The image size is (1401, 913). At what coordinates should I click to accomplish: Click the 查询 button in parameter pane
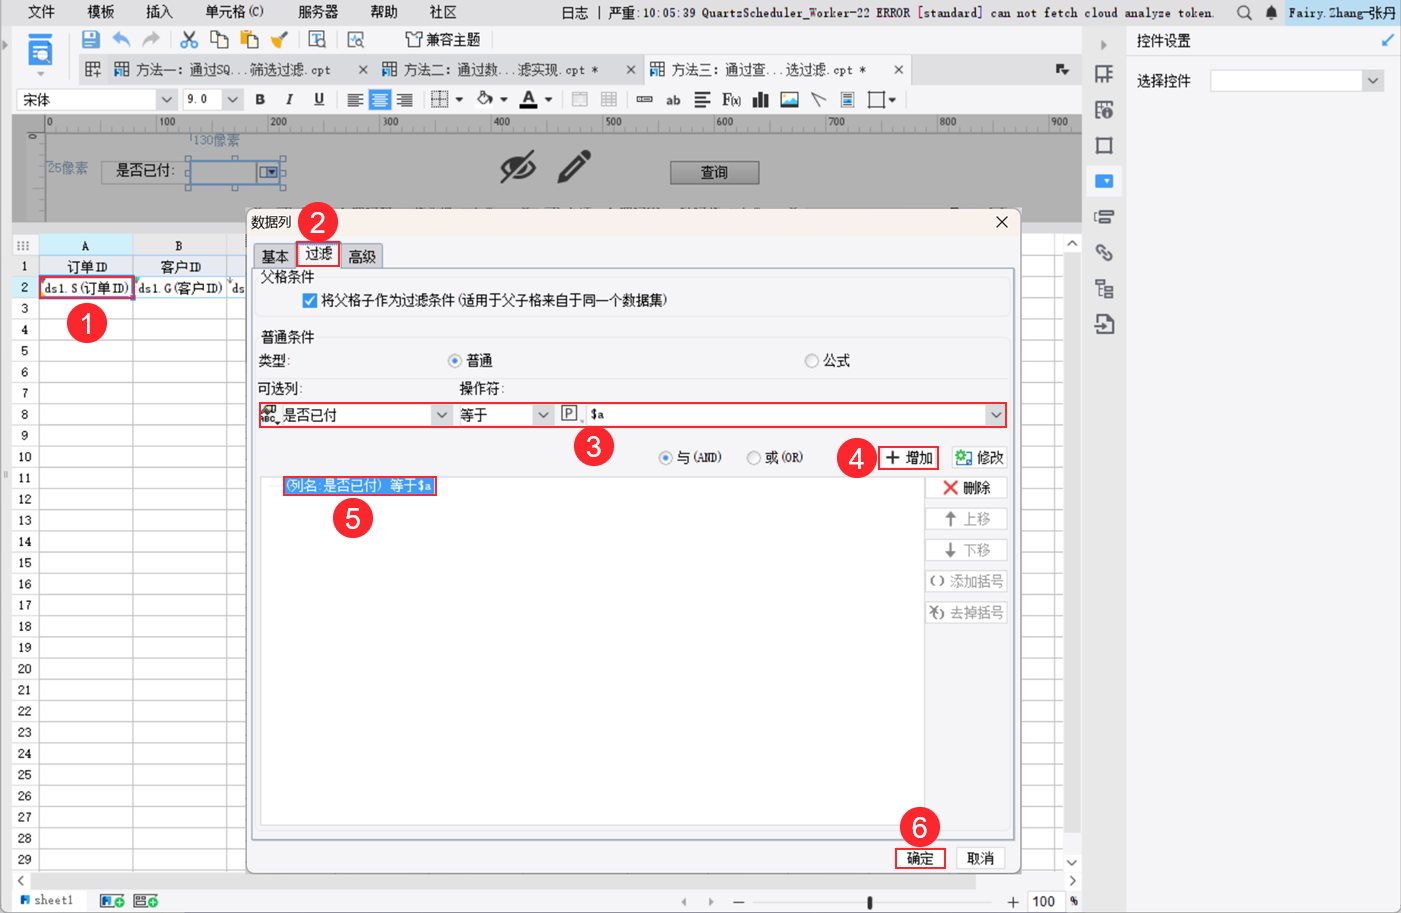click(x=714, y=172)
